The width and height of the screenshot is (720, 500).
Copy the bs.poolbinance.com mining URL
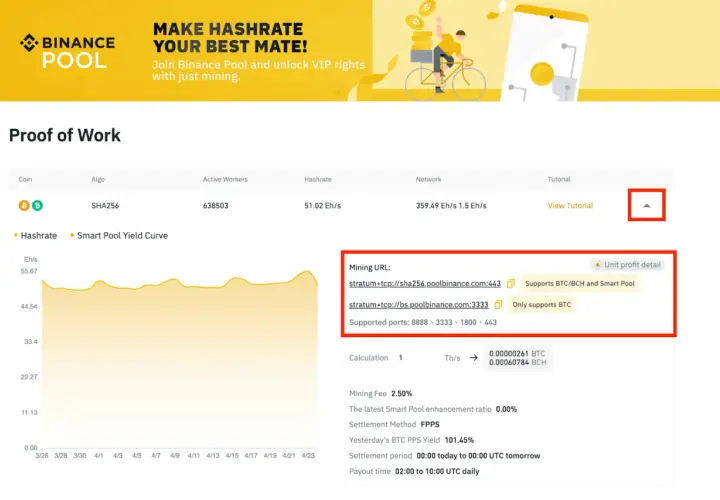tap(498, 304)
